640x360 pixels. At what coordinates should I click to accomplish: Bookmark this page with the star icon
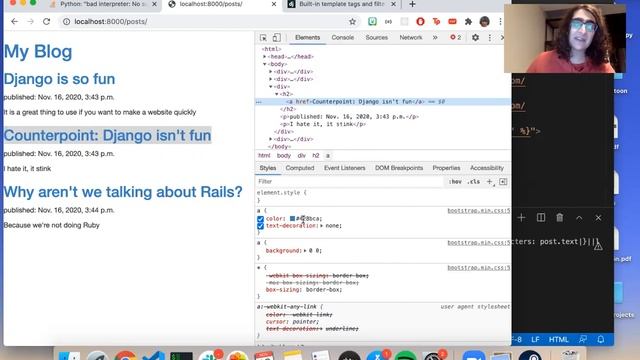point(352,22)
